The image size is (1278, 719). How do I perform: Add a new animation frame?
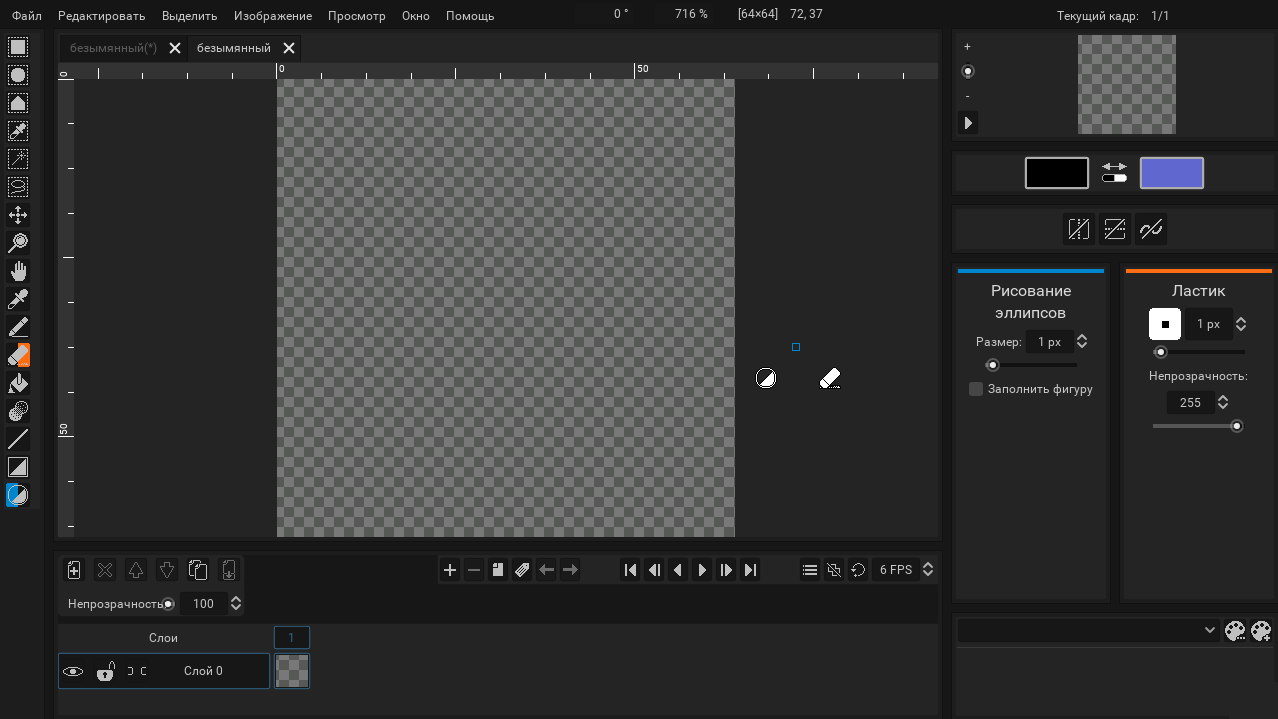pos(450,570)
